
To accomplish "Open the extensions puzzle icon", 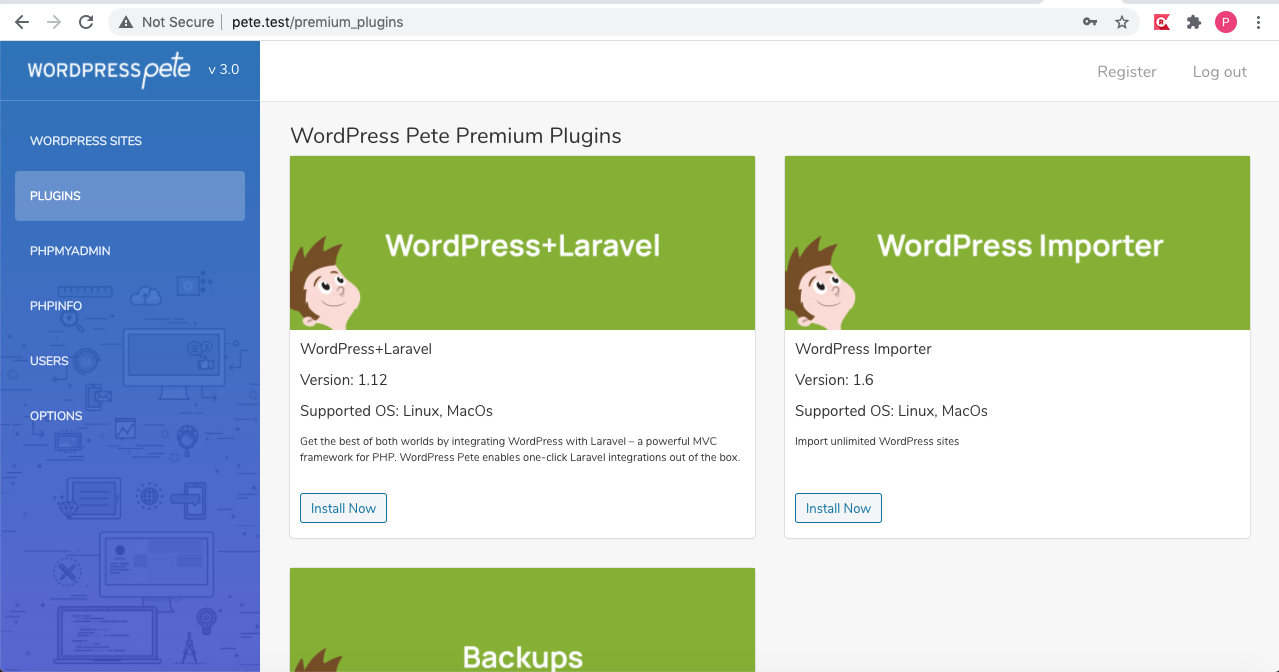I will coord(1193,22).
